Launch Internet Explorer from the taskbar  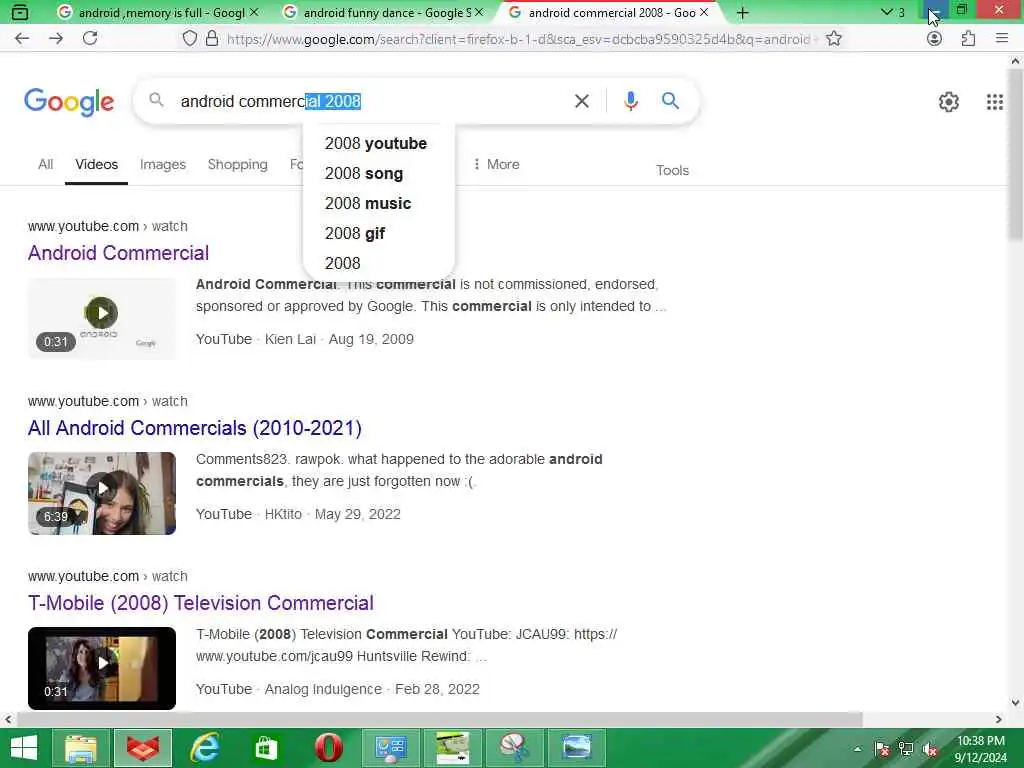tap(205, 748)
